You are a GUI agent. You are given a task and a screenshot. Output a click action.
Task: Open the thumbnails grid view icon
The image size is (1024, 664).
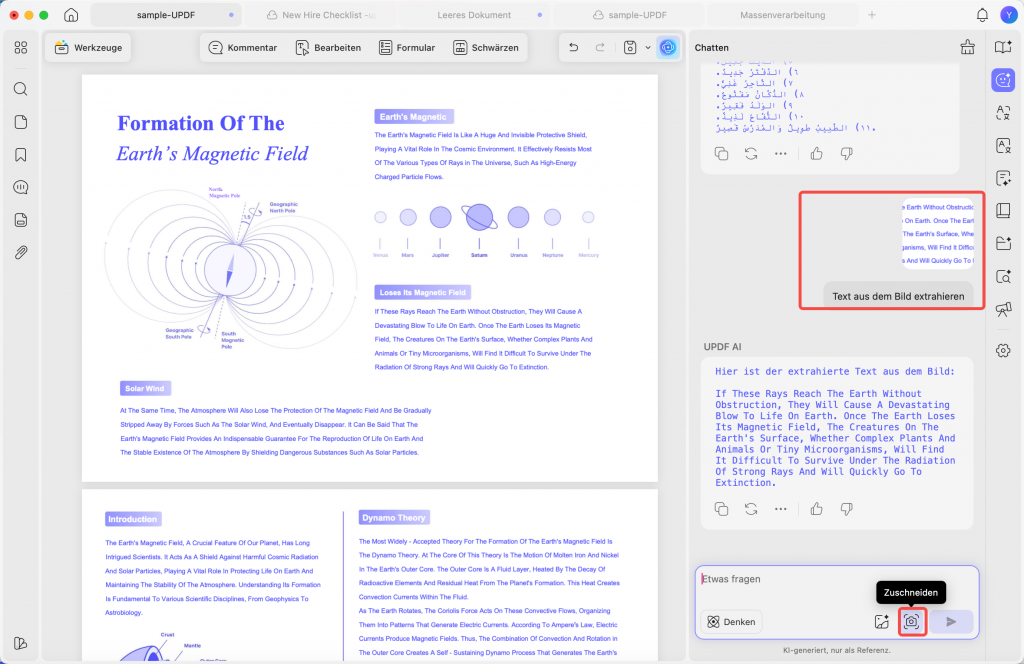tap(21, 48)
